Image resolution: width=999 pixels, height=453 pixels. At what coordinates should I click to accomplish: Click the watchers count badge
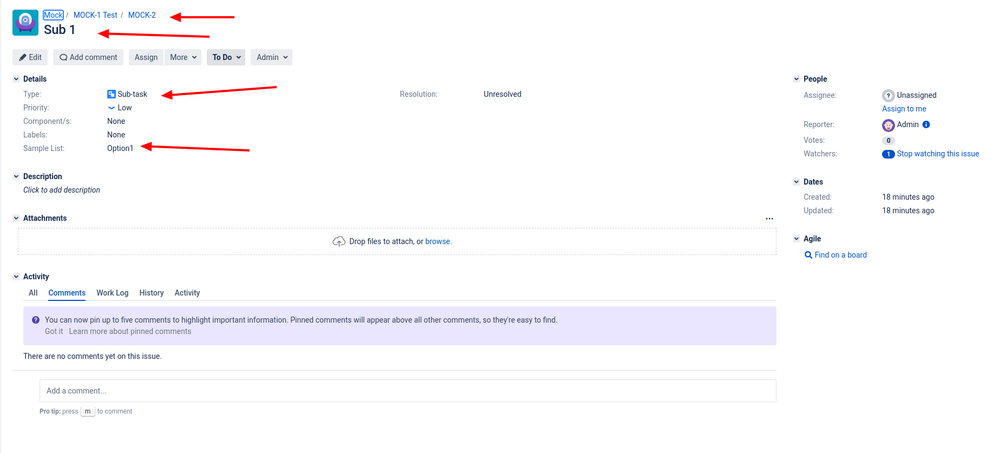pyautogui.click(x=888, y=154)
